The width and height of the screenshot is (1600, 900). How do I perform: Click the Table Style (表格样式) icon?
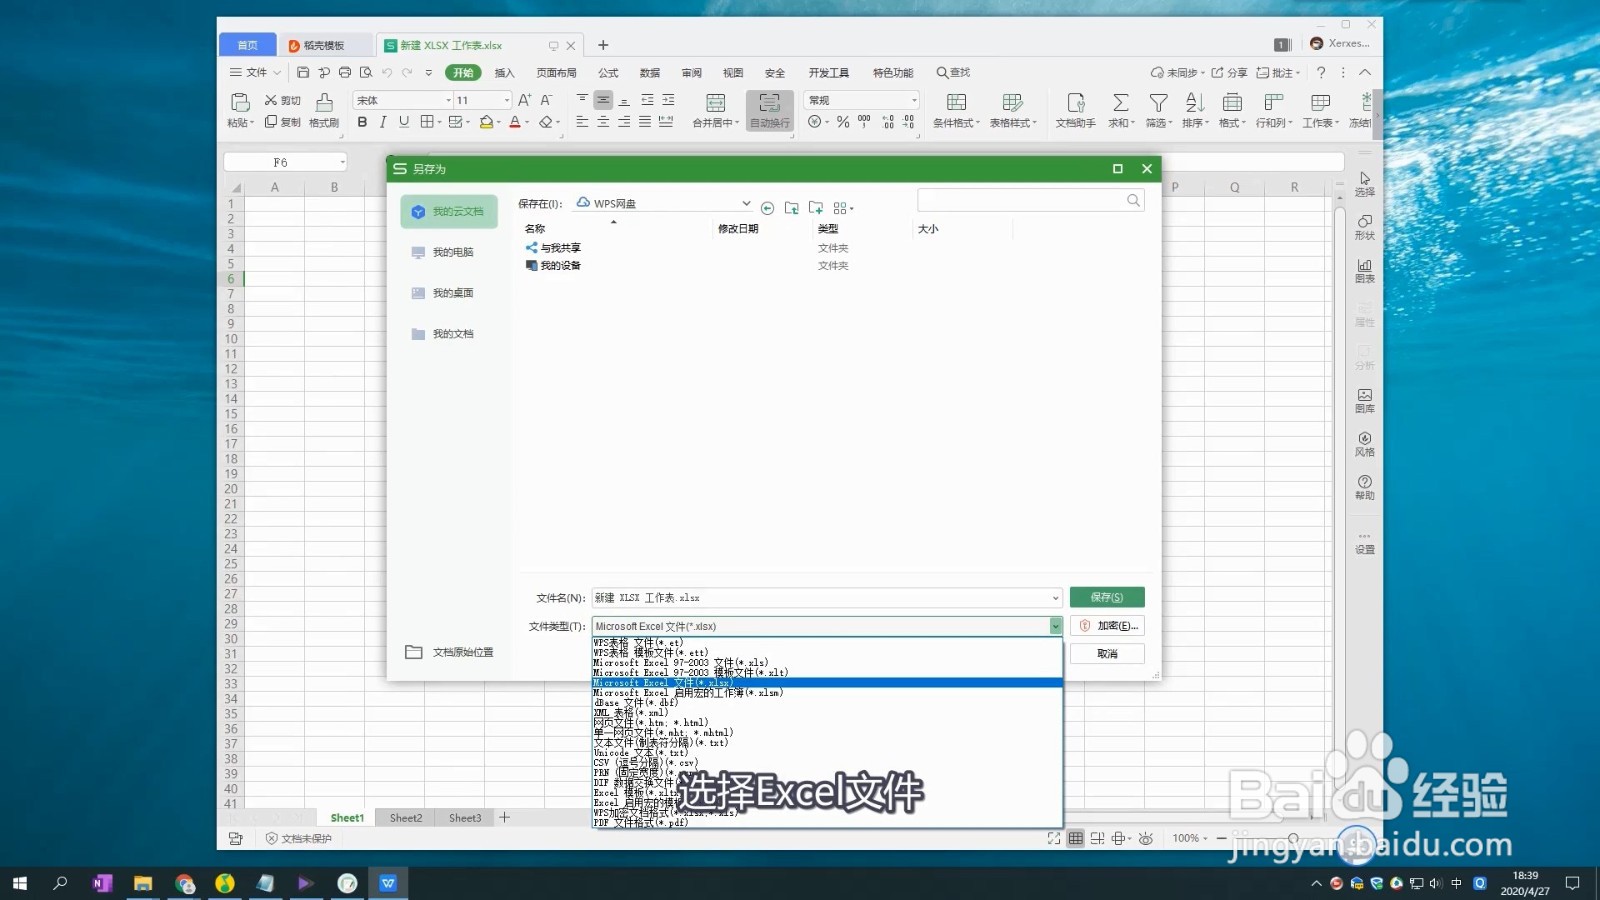1012,103
